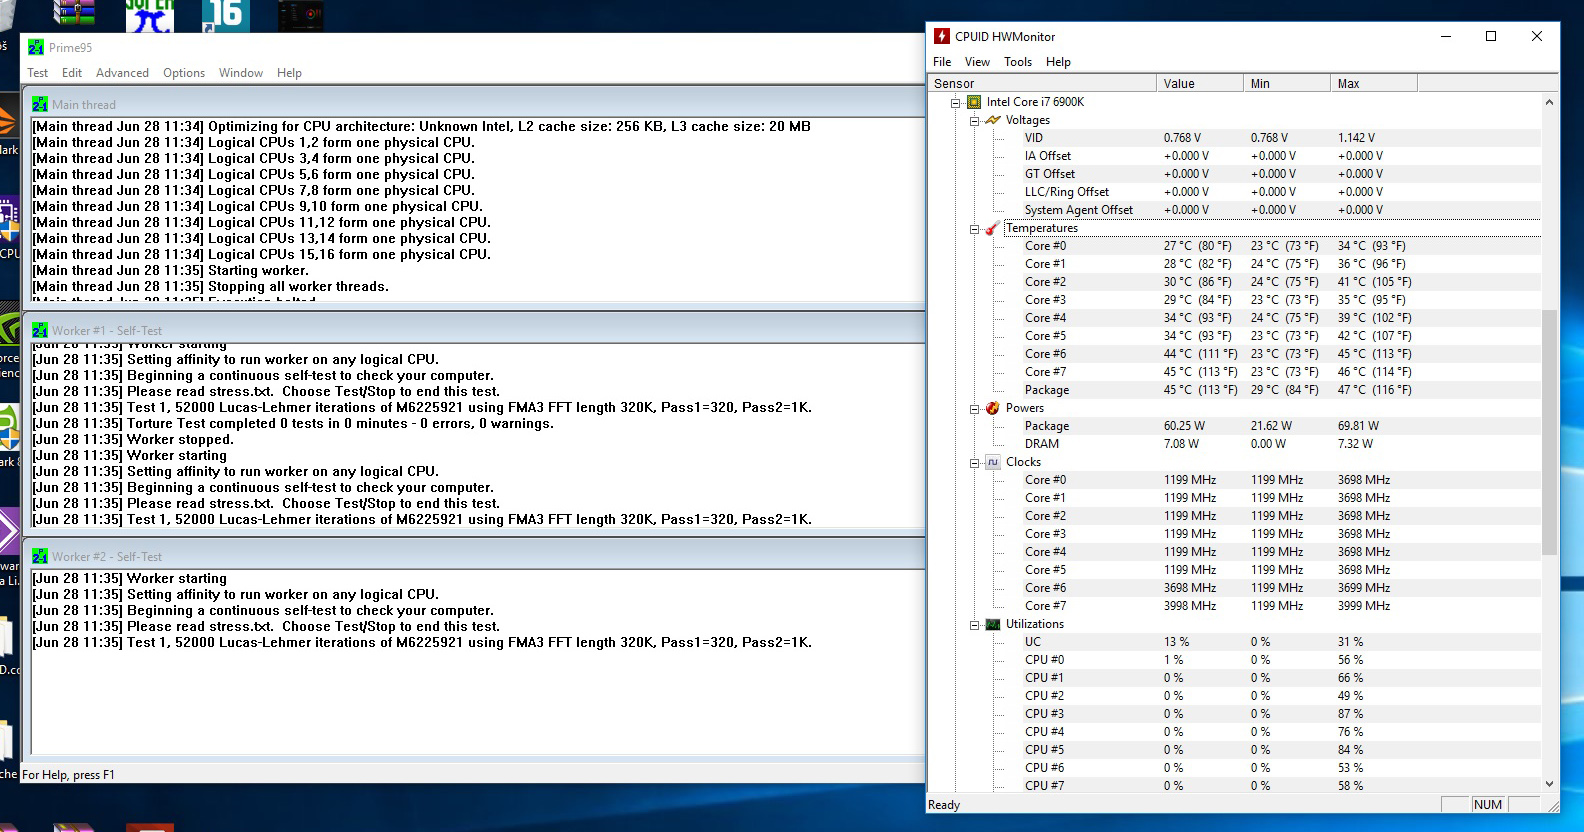Click the Main thread window icon
This screenshot has height=832, width=1584.
[x=40, y=104]
